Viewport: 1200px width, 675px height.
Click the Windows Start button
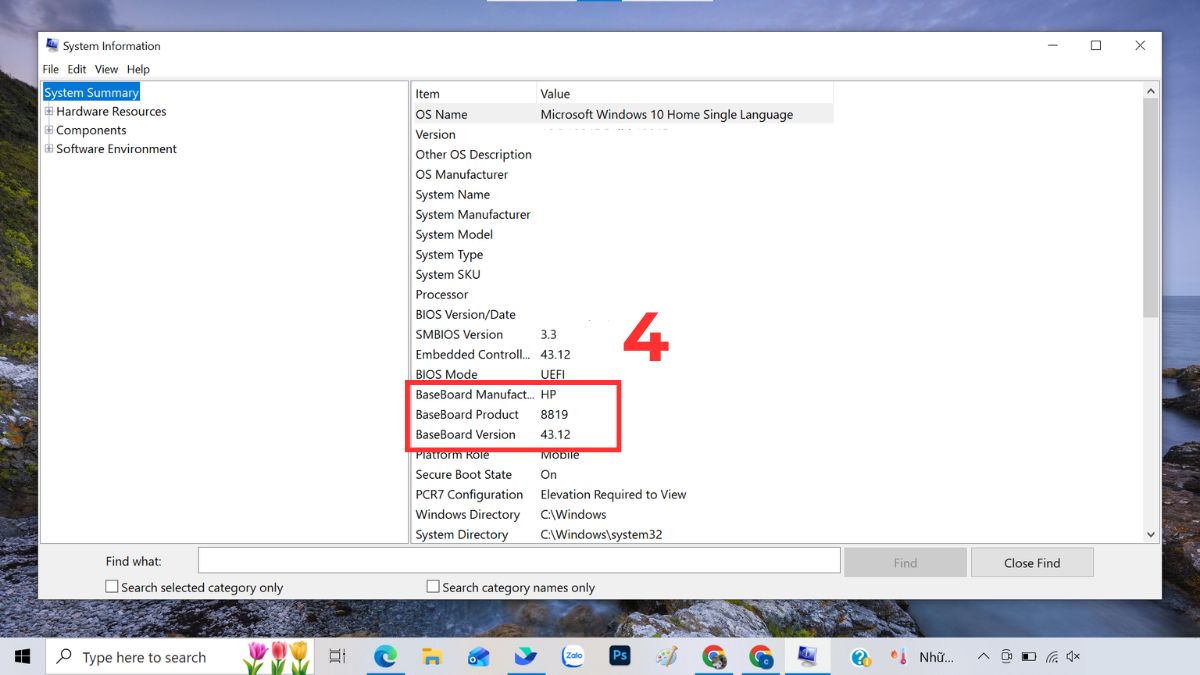pyautogui.click(x=22, y=657)
